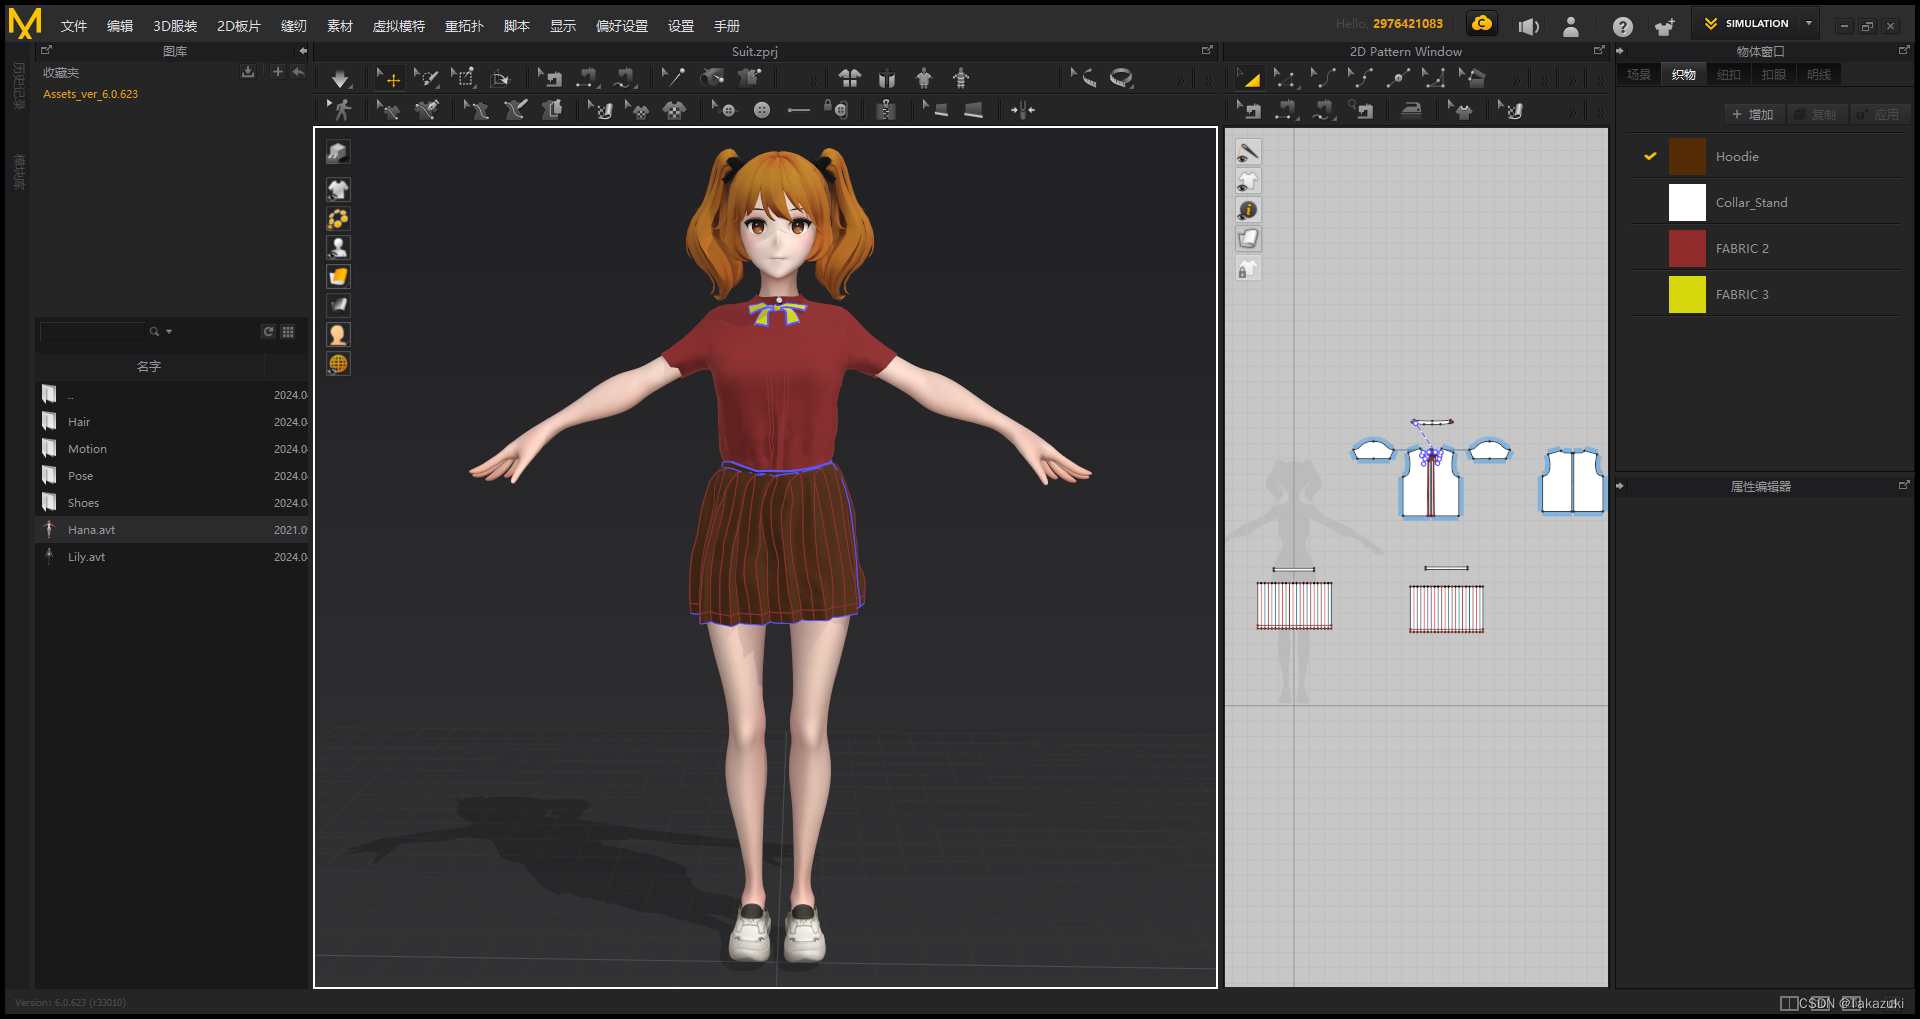Choose the Zipper tool in 3D toolbar
The image size is (1920, 1019).
pyautogui.click(x=885, y=110)
